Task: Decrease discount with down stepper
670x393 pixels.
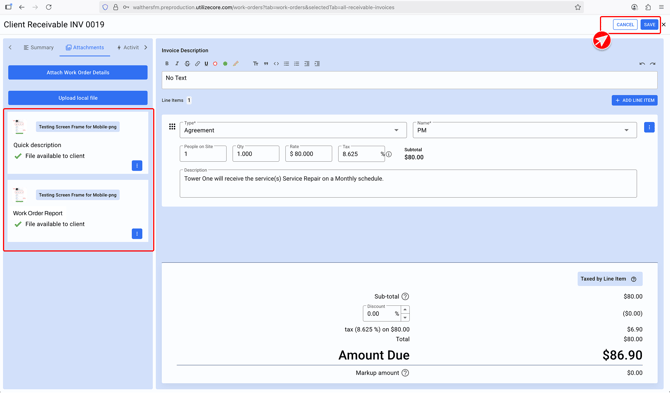Action: pos(405,317)
